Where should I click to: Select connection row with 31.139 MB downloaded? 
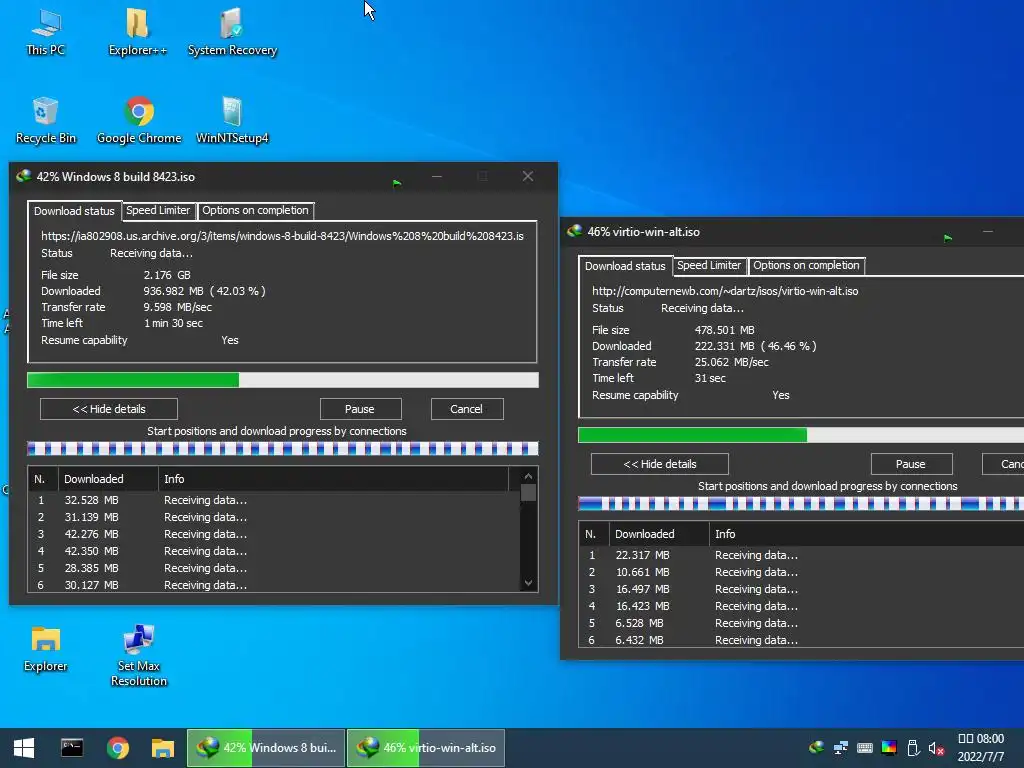[274, 517]
